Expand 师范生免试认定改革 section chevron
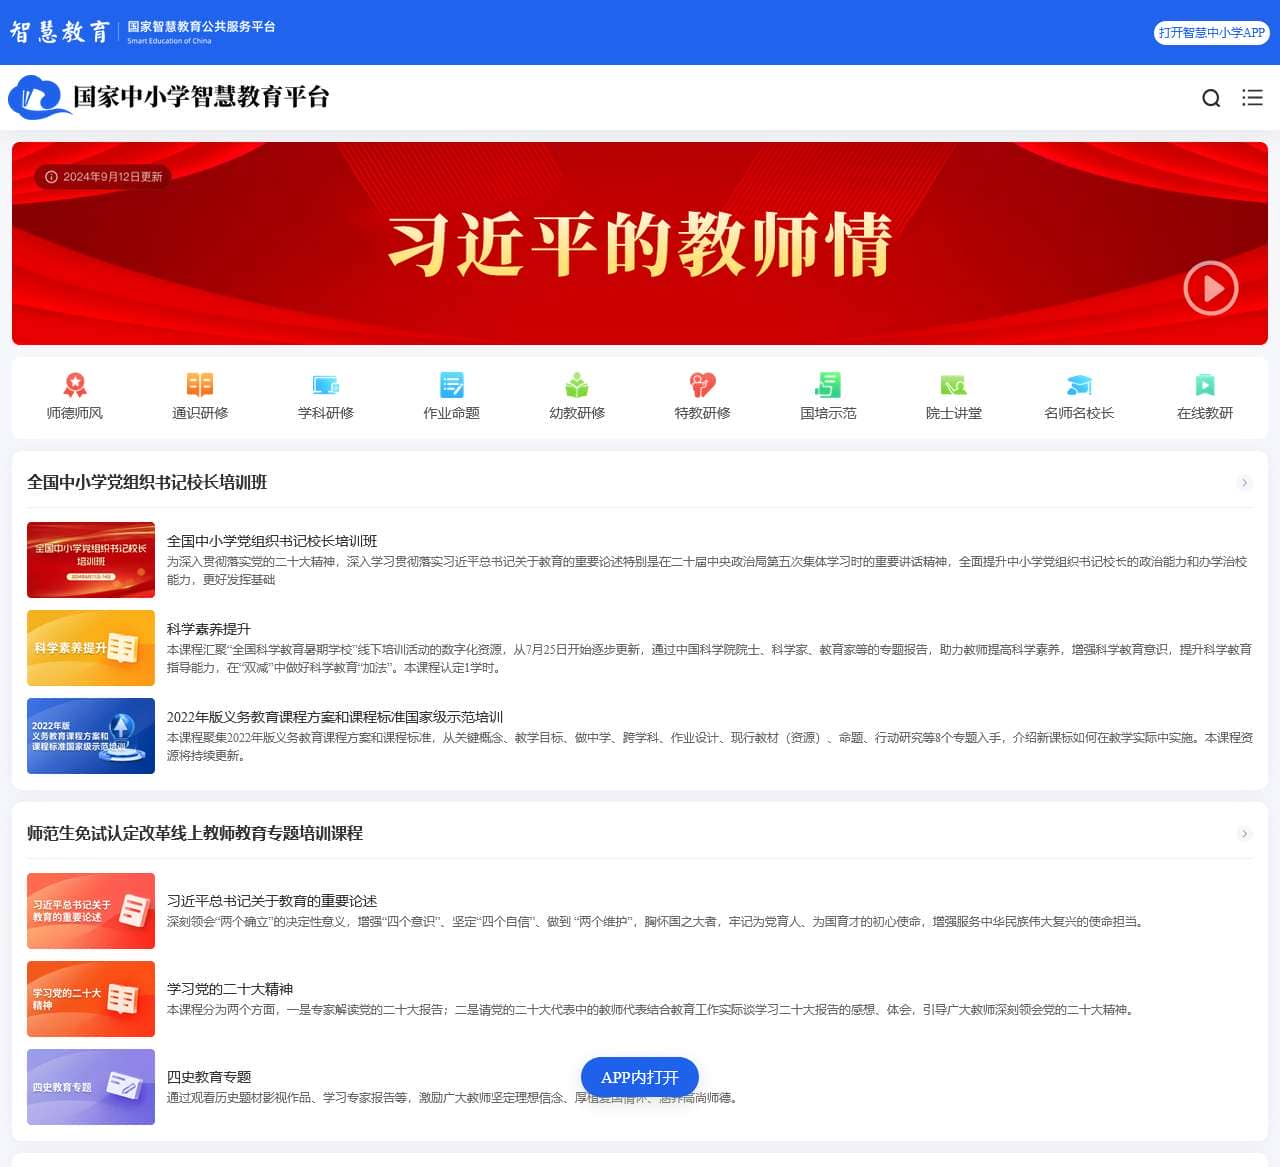Screen dimensions: 1280x1167 point(1245,834)
